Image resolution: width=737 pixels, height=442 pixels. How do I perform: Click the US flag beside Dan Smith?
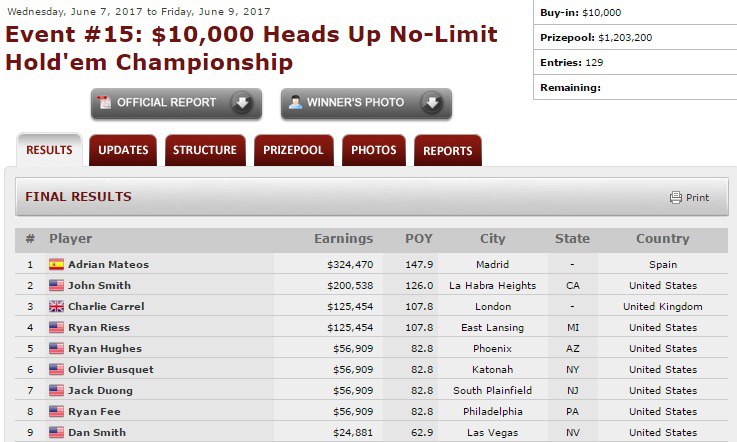pos(57,433)
